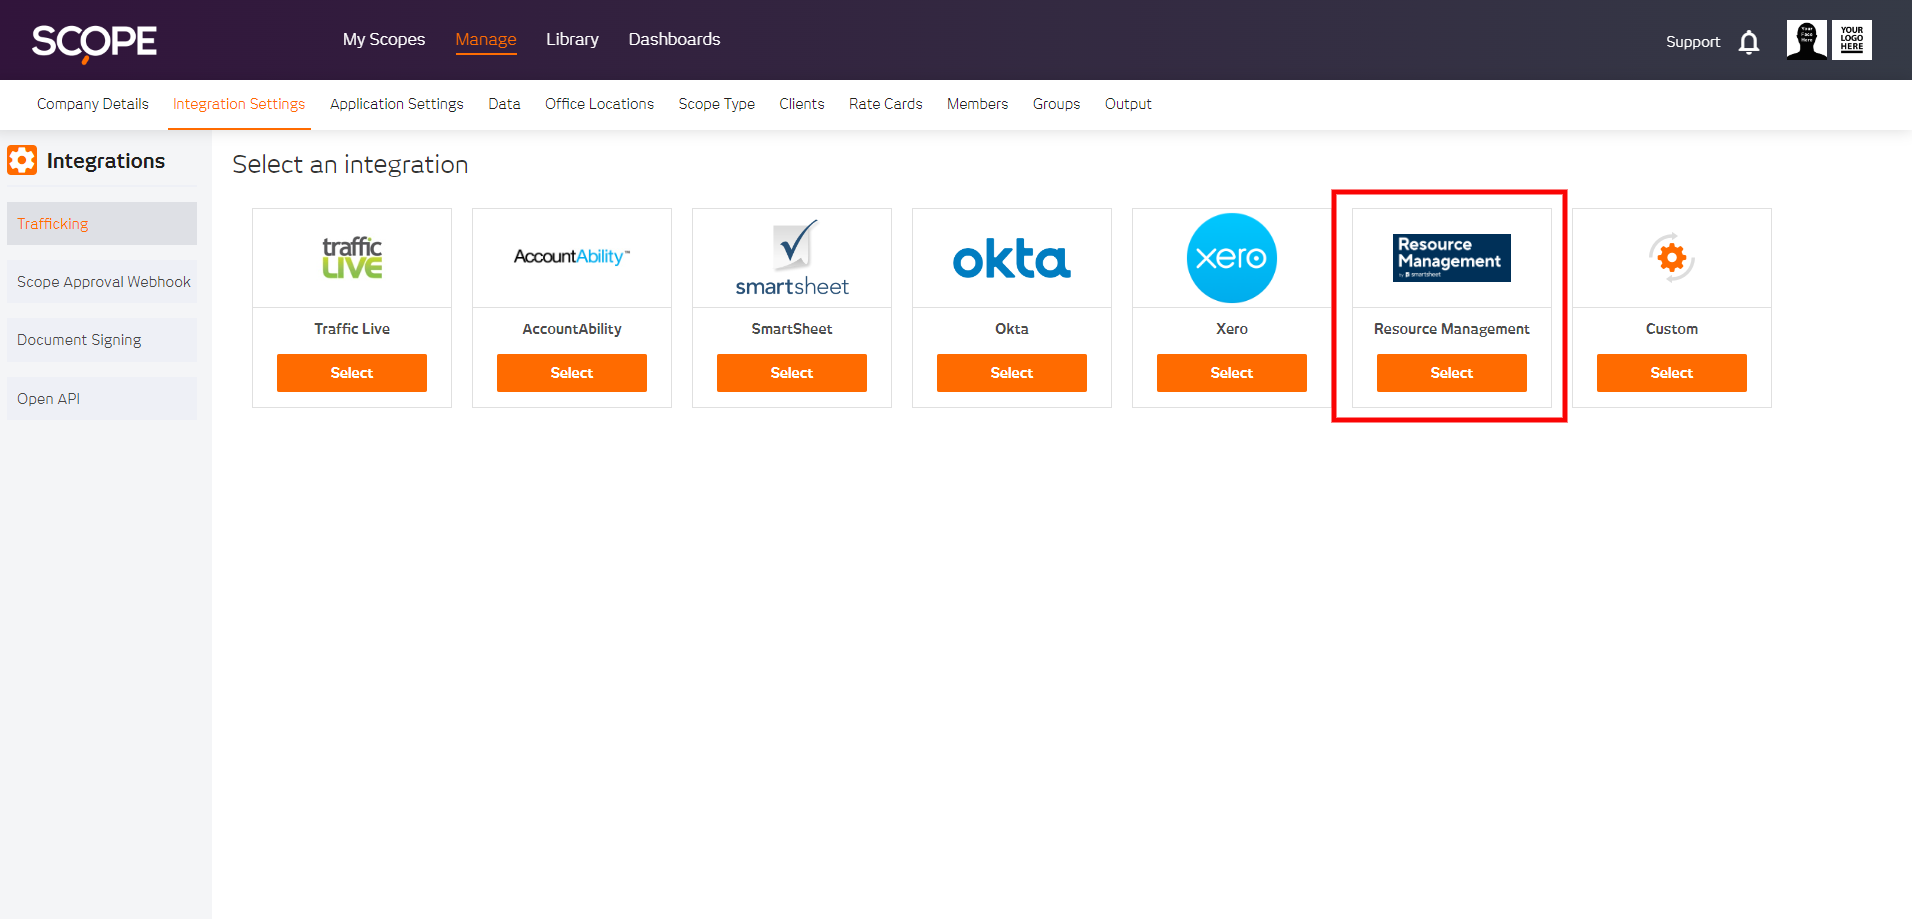Select the SmartSheet integration
This screenshot has width=1912, height=919.
tap(792, 373)
